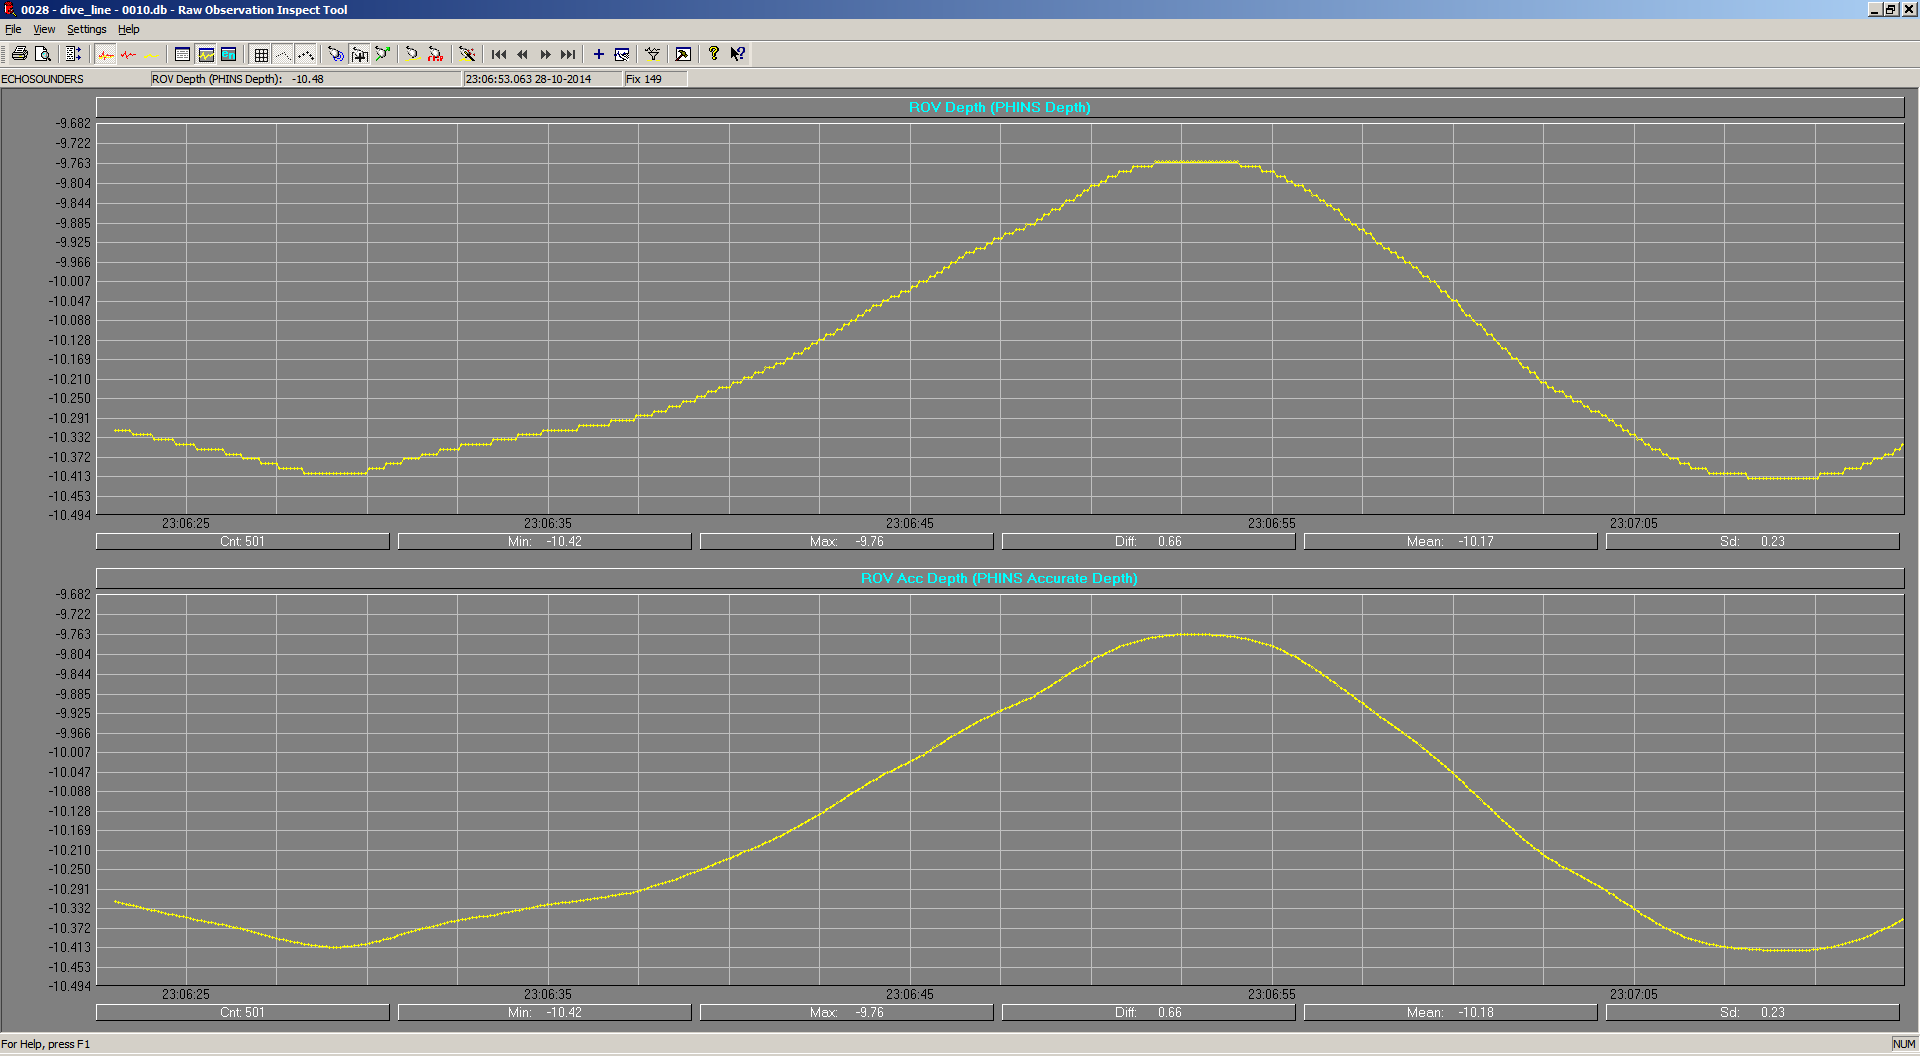
Task: Click the blue plus toolbar icon
Action: tap(598, 54)
